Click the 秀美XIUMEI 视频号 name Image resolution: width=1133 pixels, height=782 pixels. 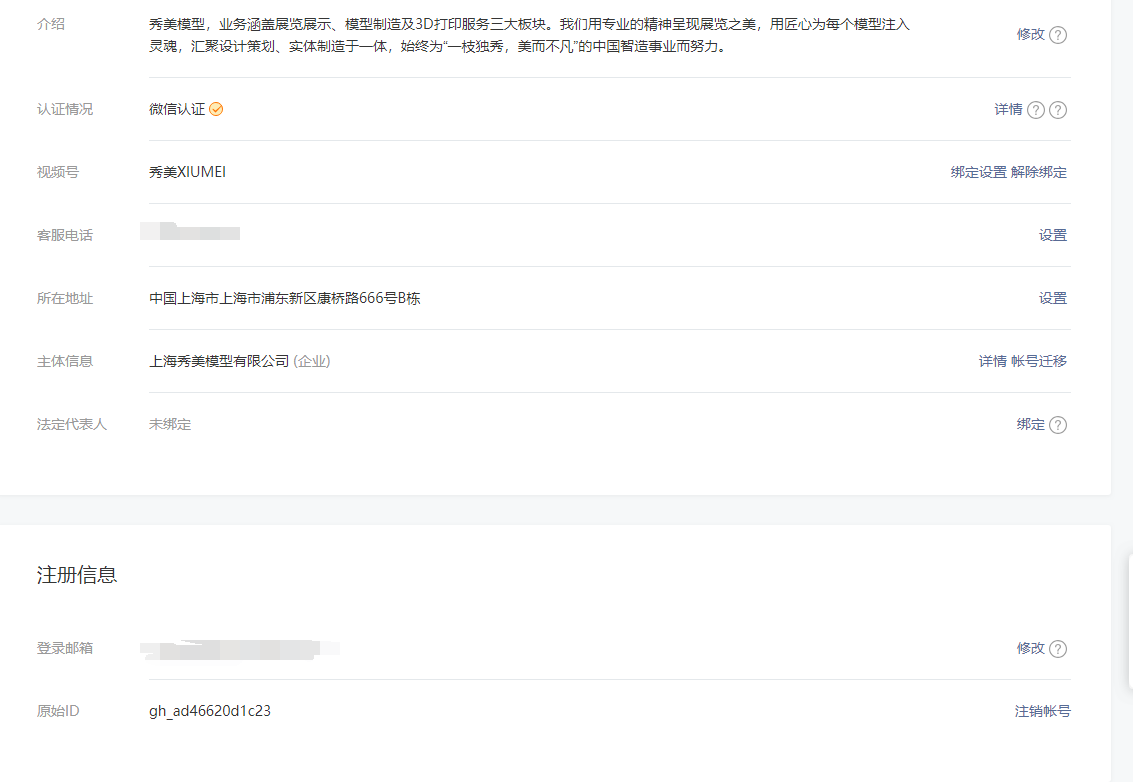[187, 172]
